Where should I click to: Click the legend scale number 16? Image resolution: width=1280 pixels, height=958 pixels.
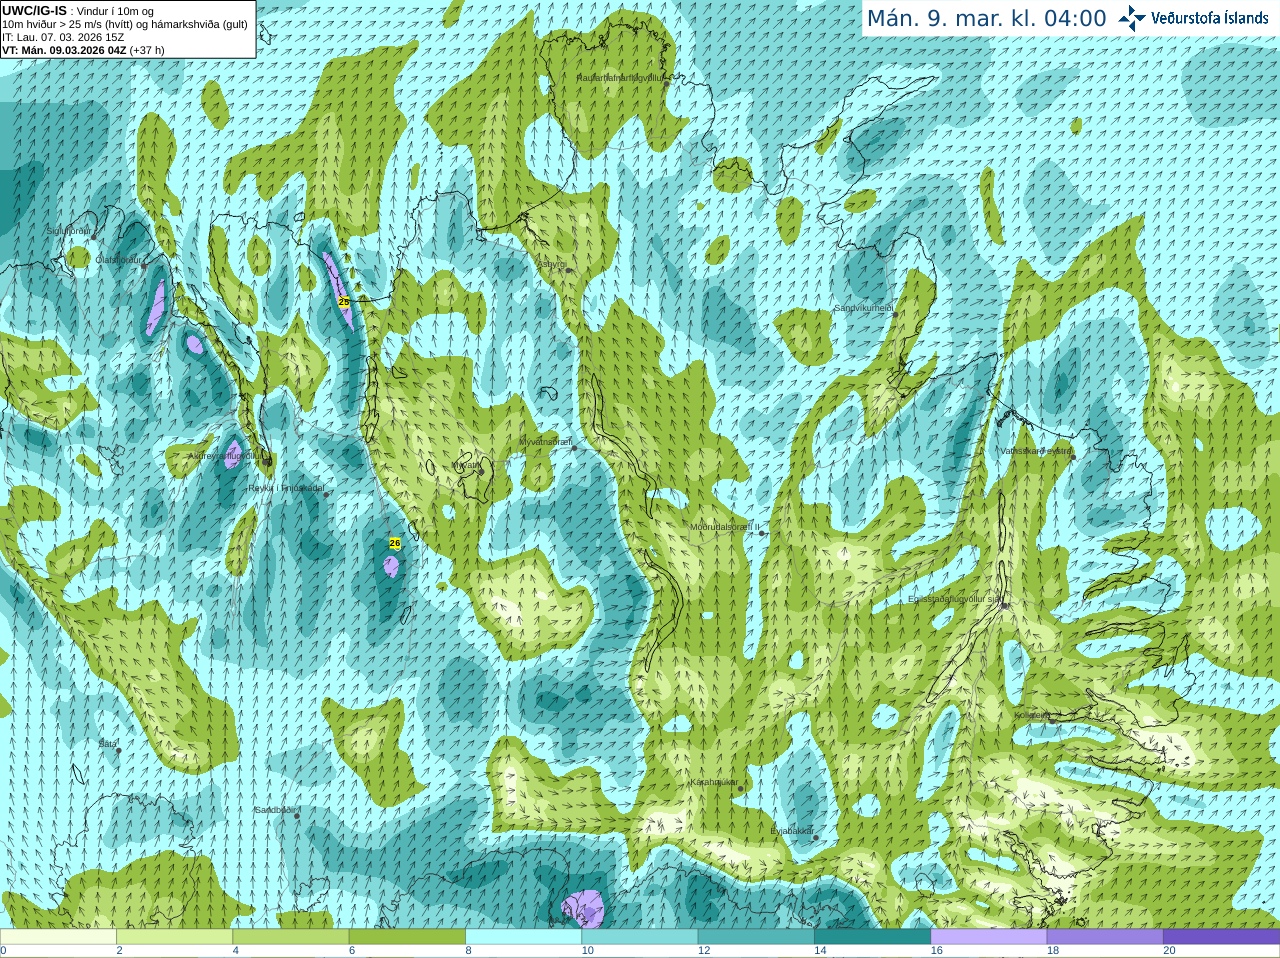(x=937, y=951)
